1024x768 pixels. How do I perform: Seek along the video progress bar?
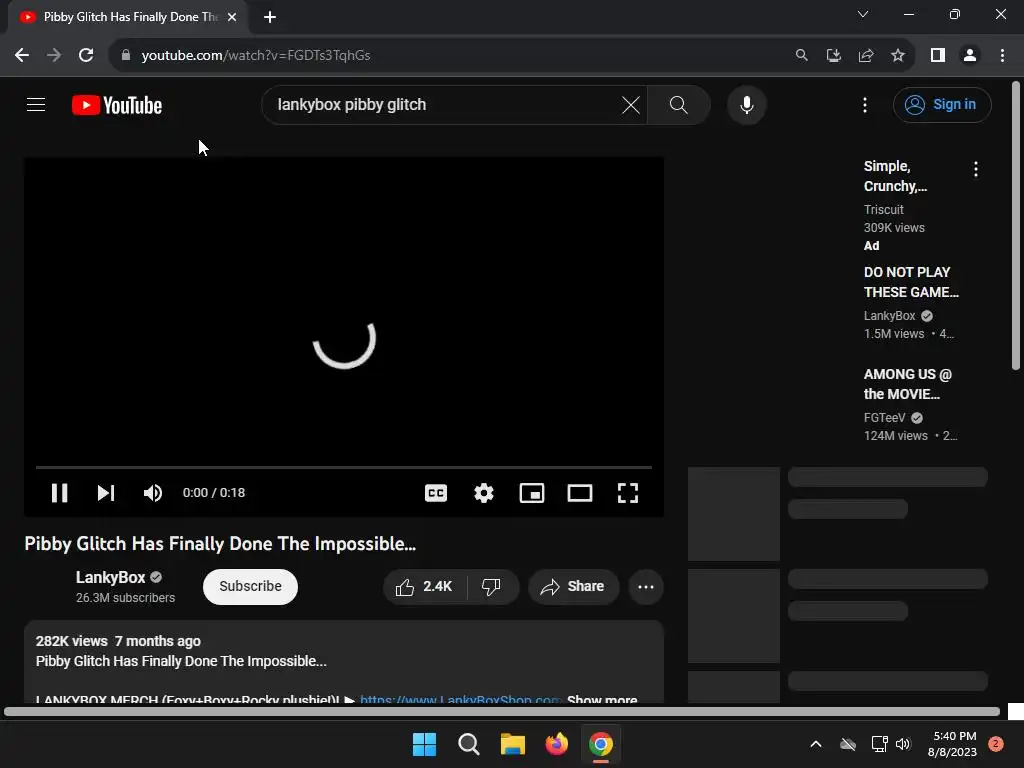(x=344, y=468)
